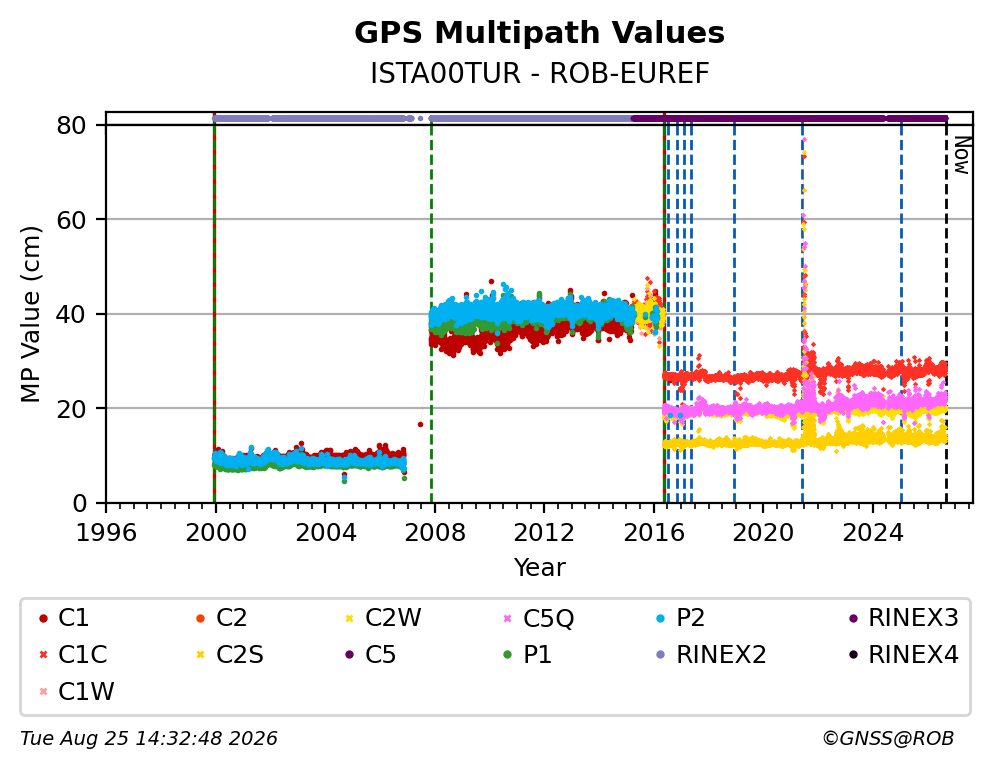Click the 2016 tick label on year axis
The image size is (992, 769).
pyautogui.click(x=654, y=533)
